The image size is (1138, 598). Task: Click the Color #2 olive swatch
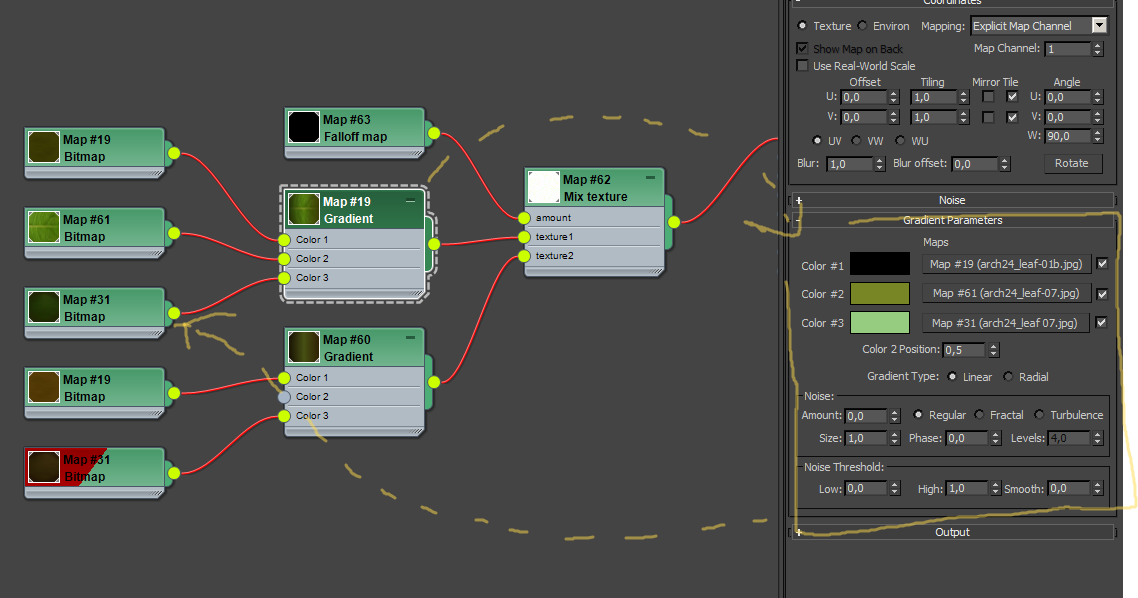pyautogui.click(x=880, y=293)
